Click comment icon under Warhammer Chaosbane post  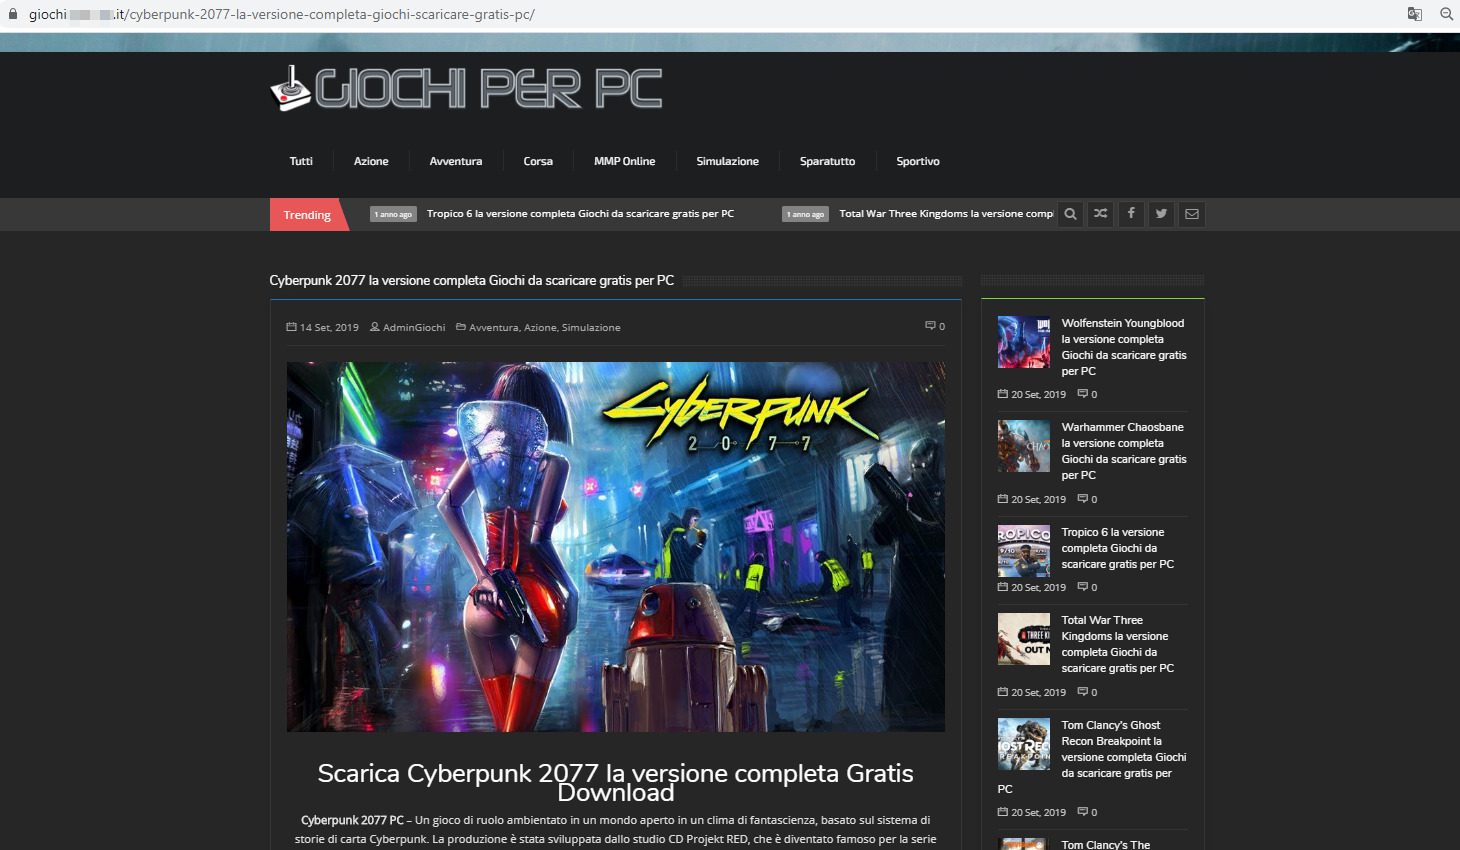pos(1082,499)
